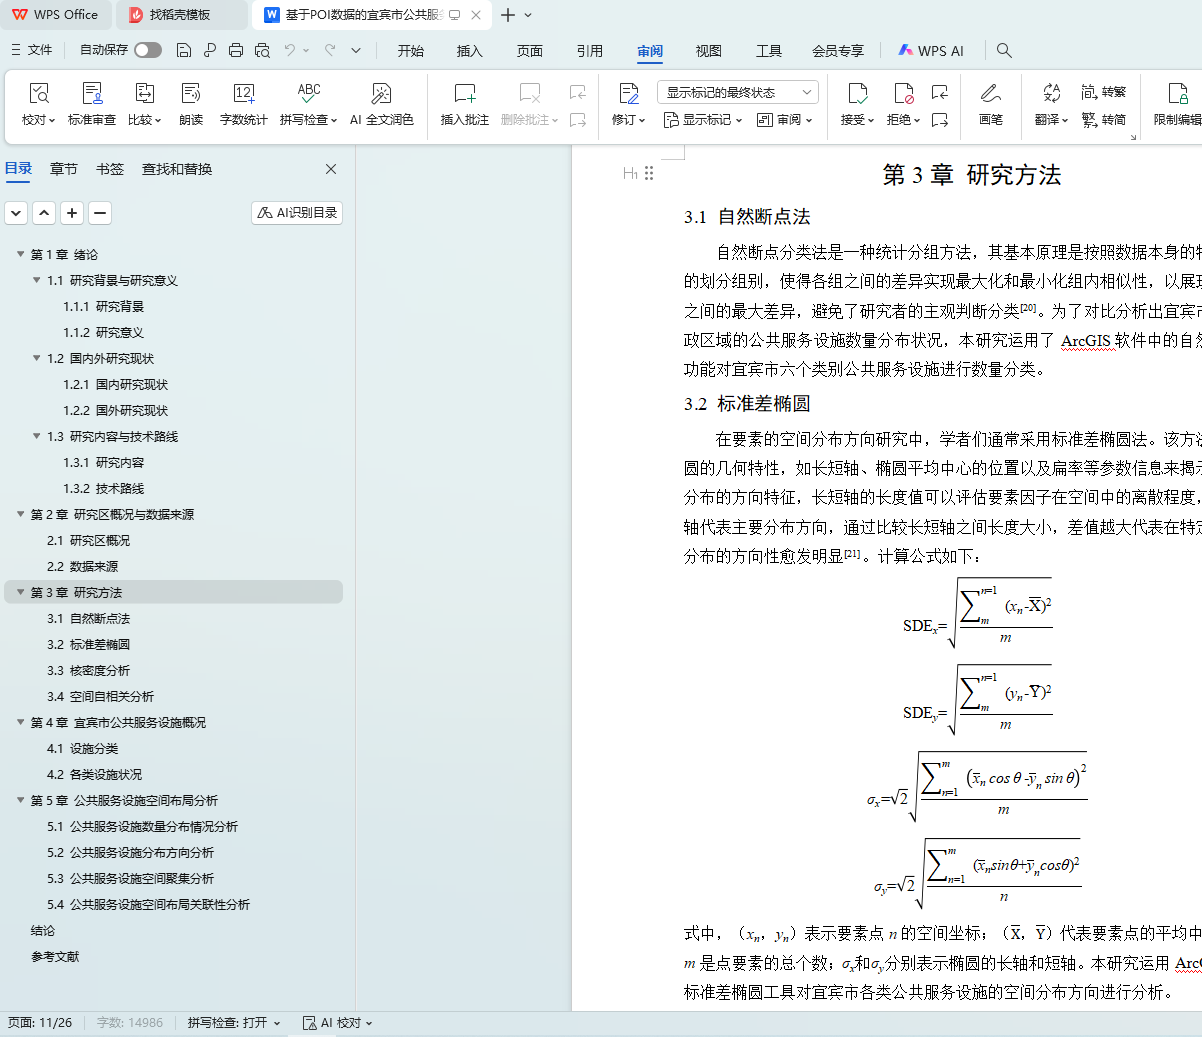This screenshot has width=1202, height=1037.
Task: Click the print icon in quick toolbar
Action: point(235,50)
